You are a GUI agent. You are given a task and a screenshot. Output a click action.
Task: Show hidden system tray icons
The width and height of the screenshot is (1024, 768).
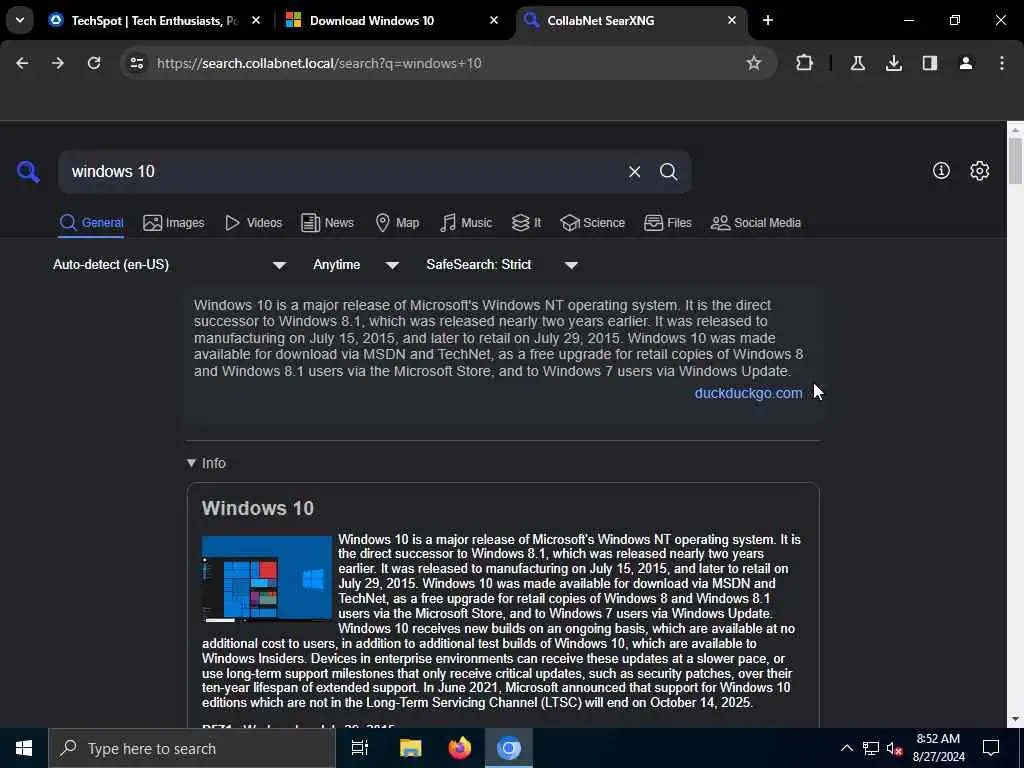pos(846,748)
